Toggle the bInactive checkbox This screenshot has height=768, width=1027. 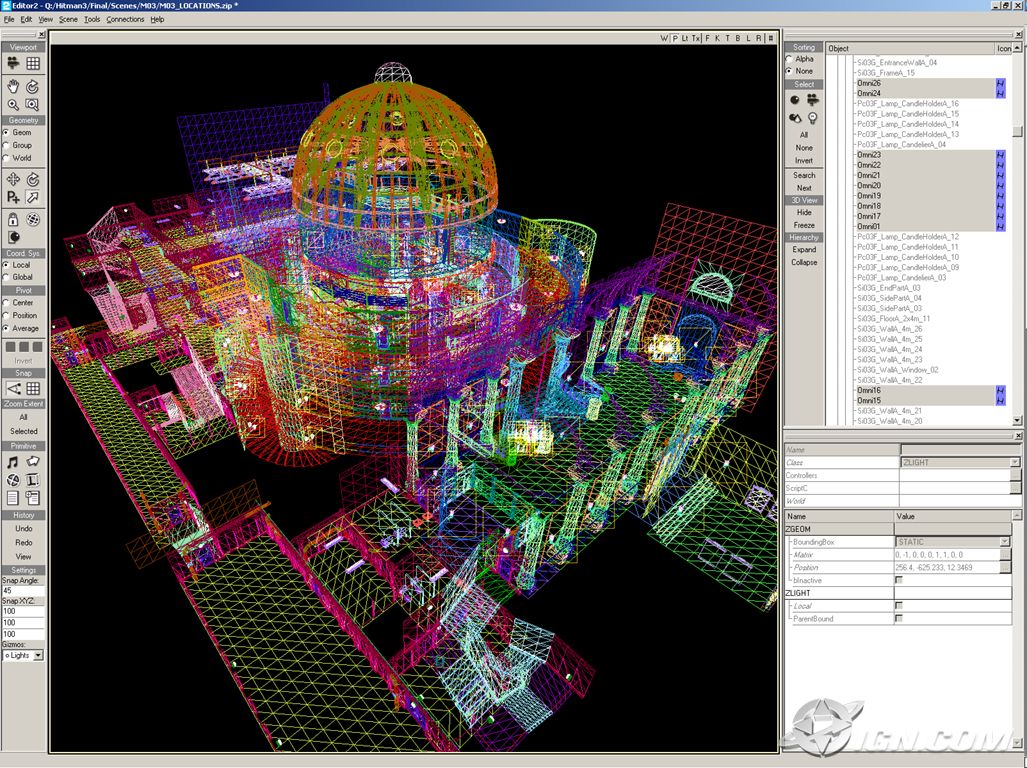tap(899, 580)
